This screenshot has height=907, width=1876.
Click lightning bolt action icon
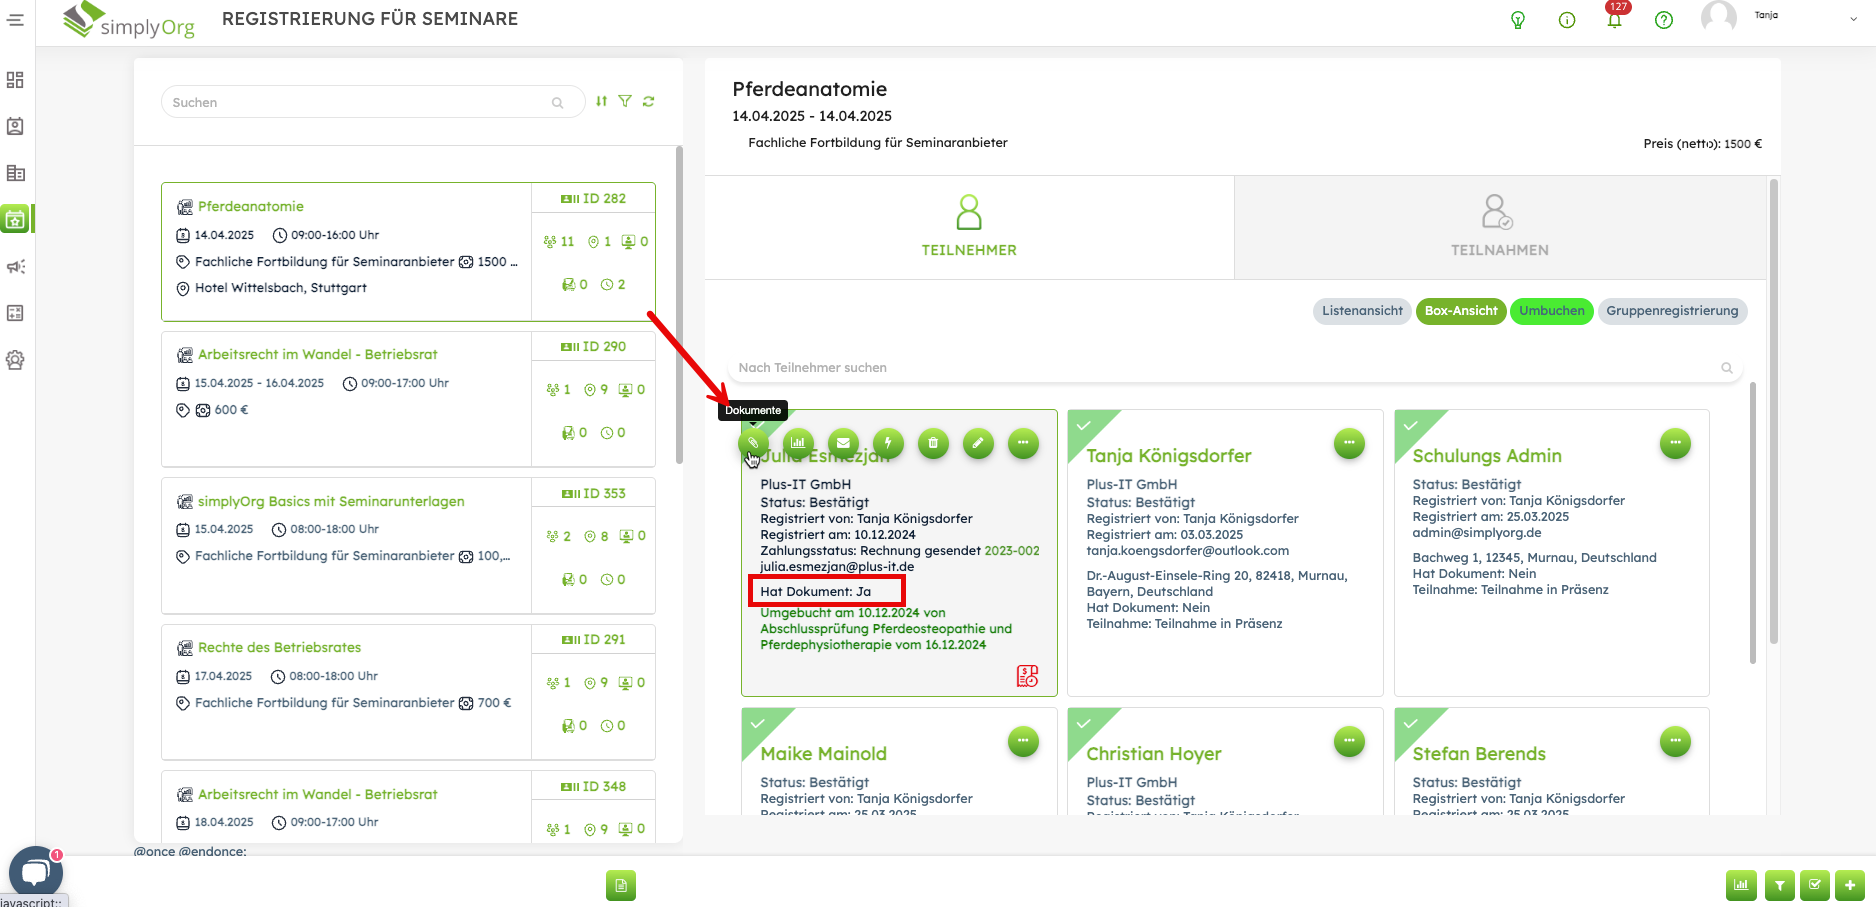888,443
